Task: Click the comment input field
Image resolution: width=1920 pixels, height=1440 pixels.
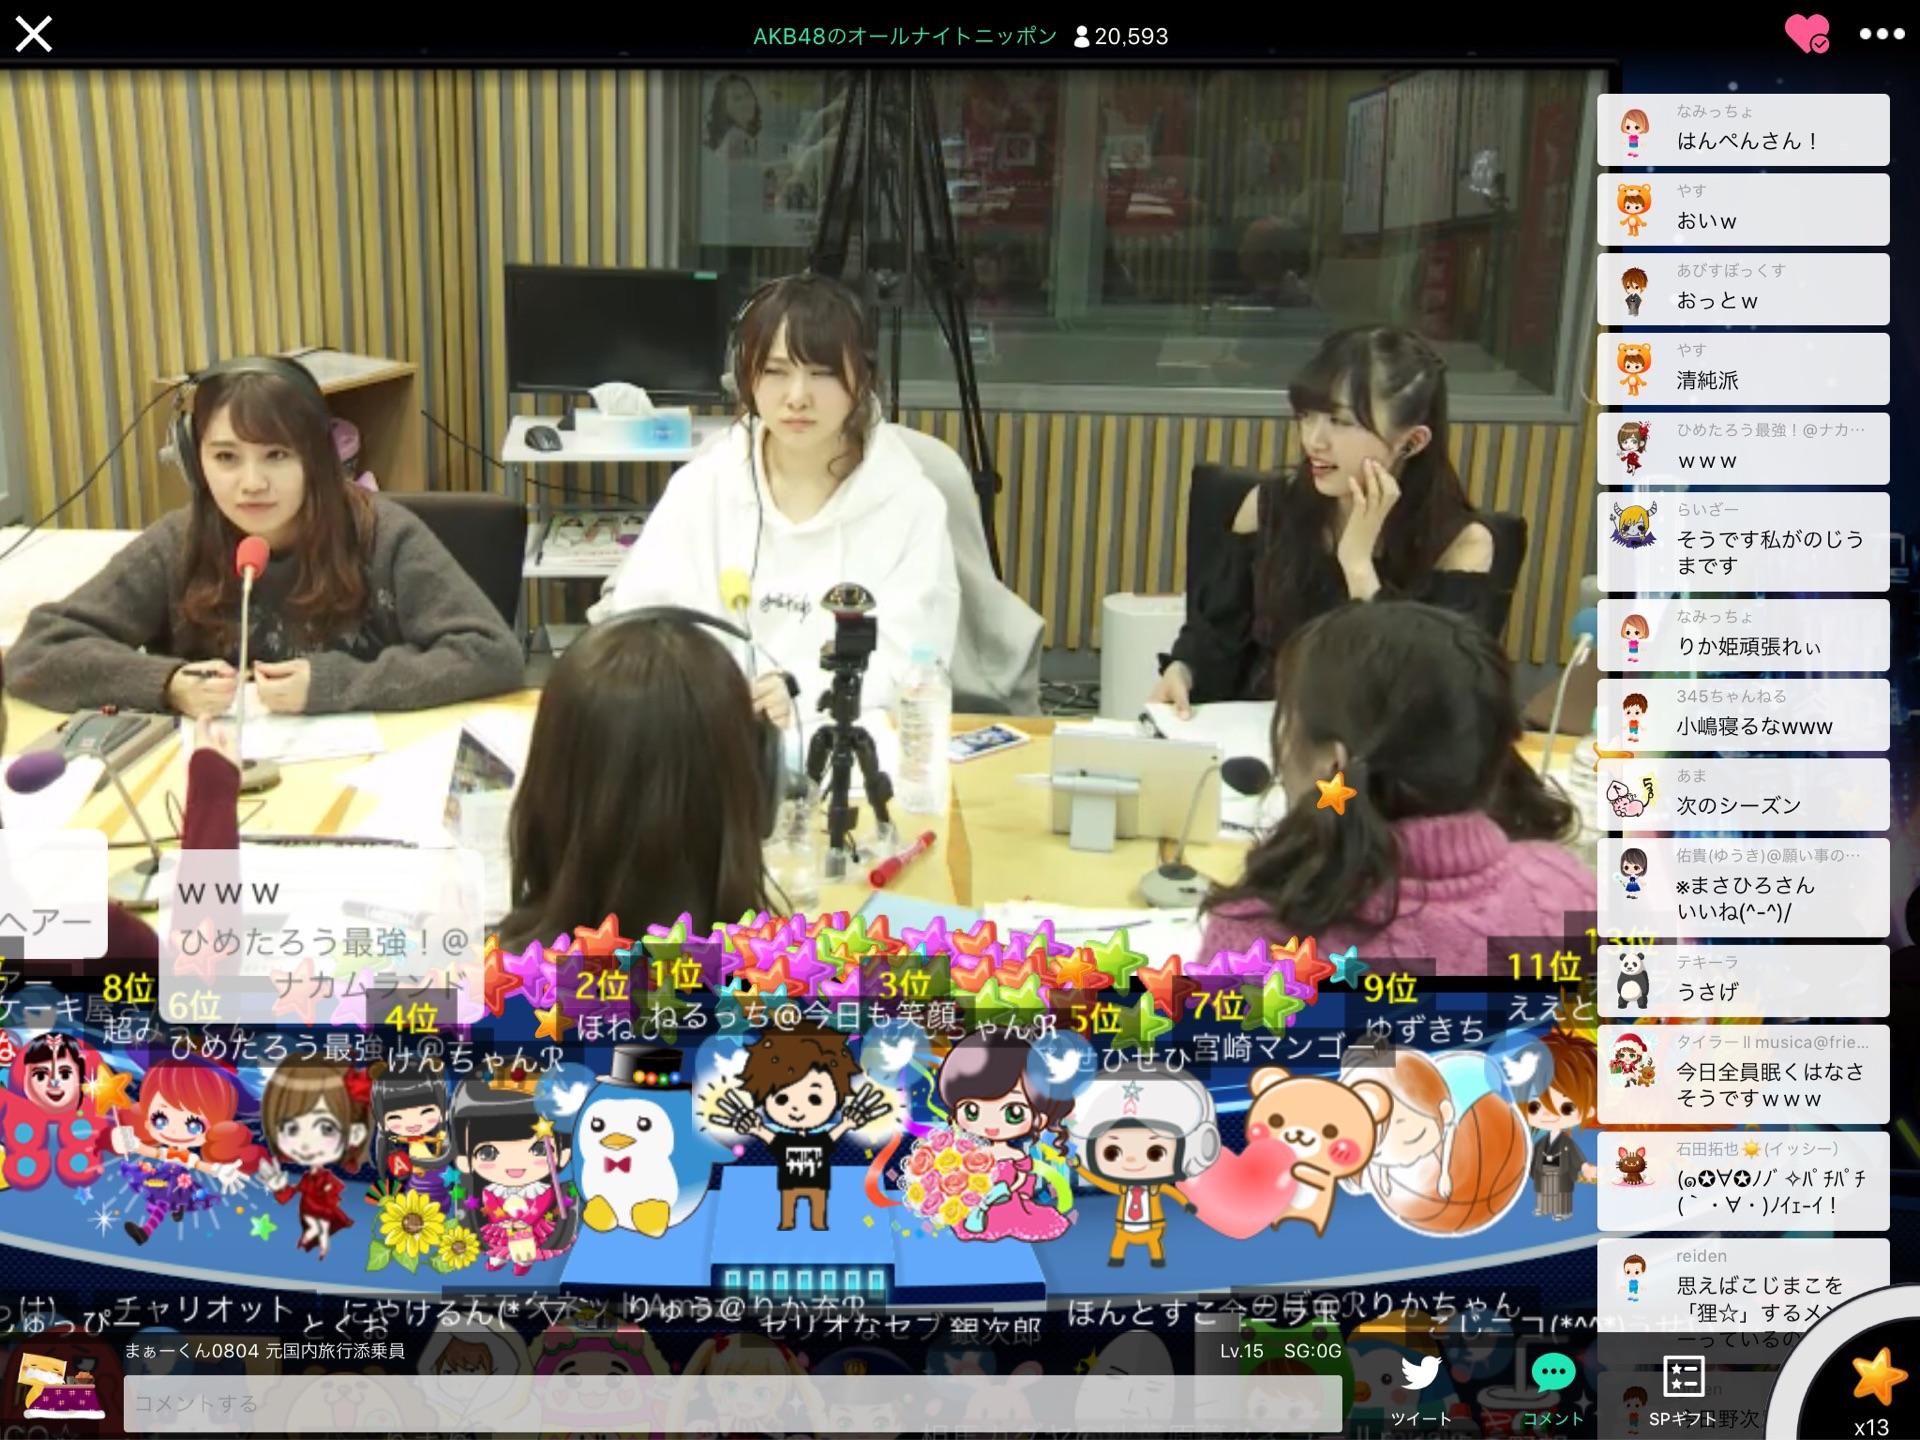Action: point(732,1403)
